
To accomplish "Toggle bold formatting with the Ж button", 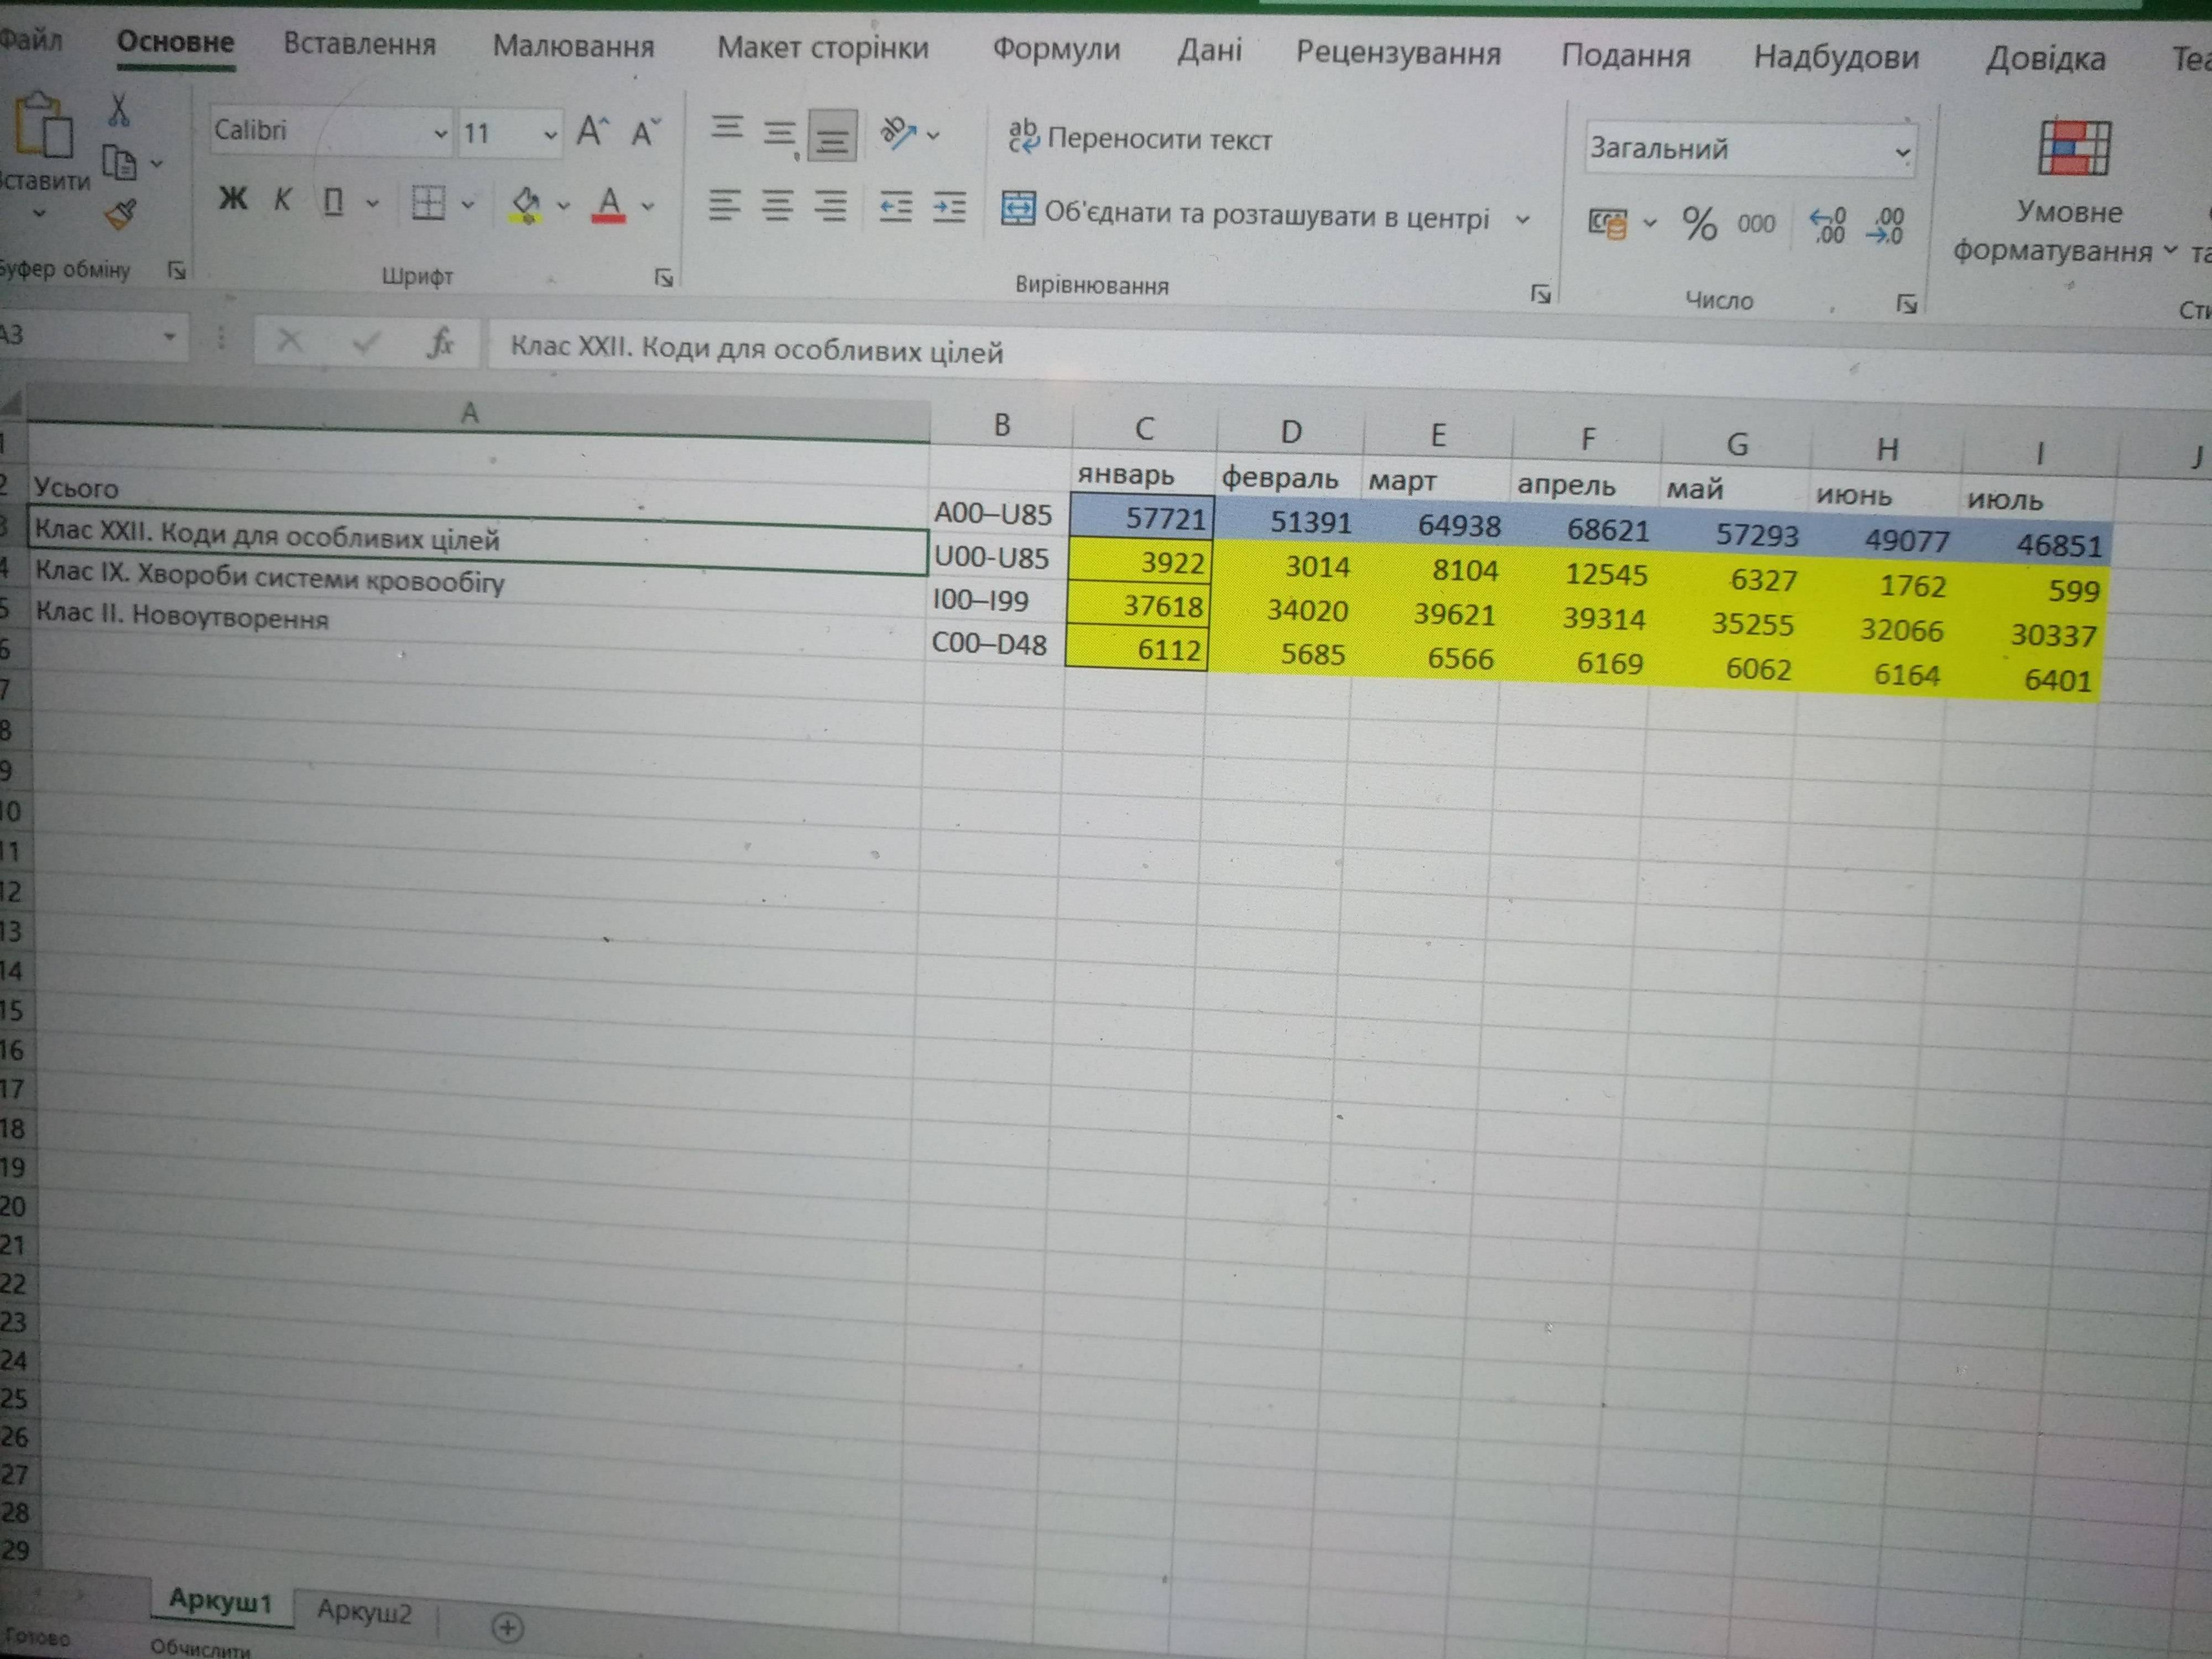I will coord(233,199).
